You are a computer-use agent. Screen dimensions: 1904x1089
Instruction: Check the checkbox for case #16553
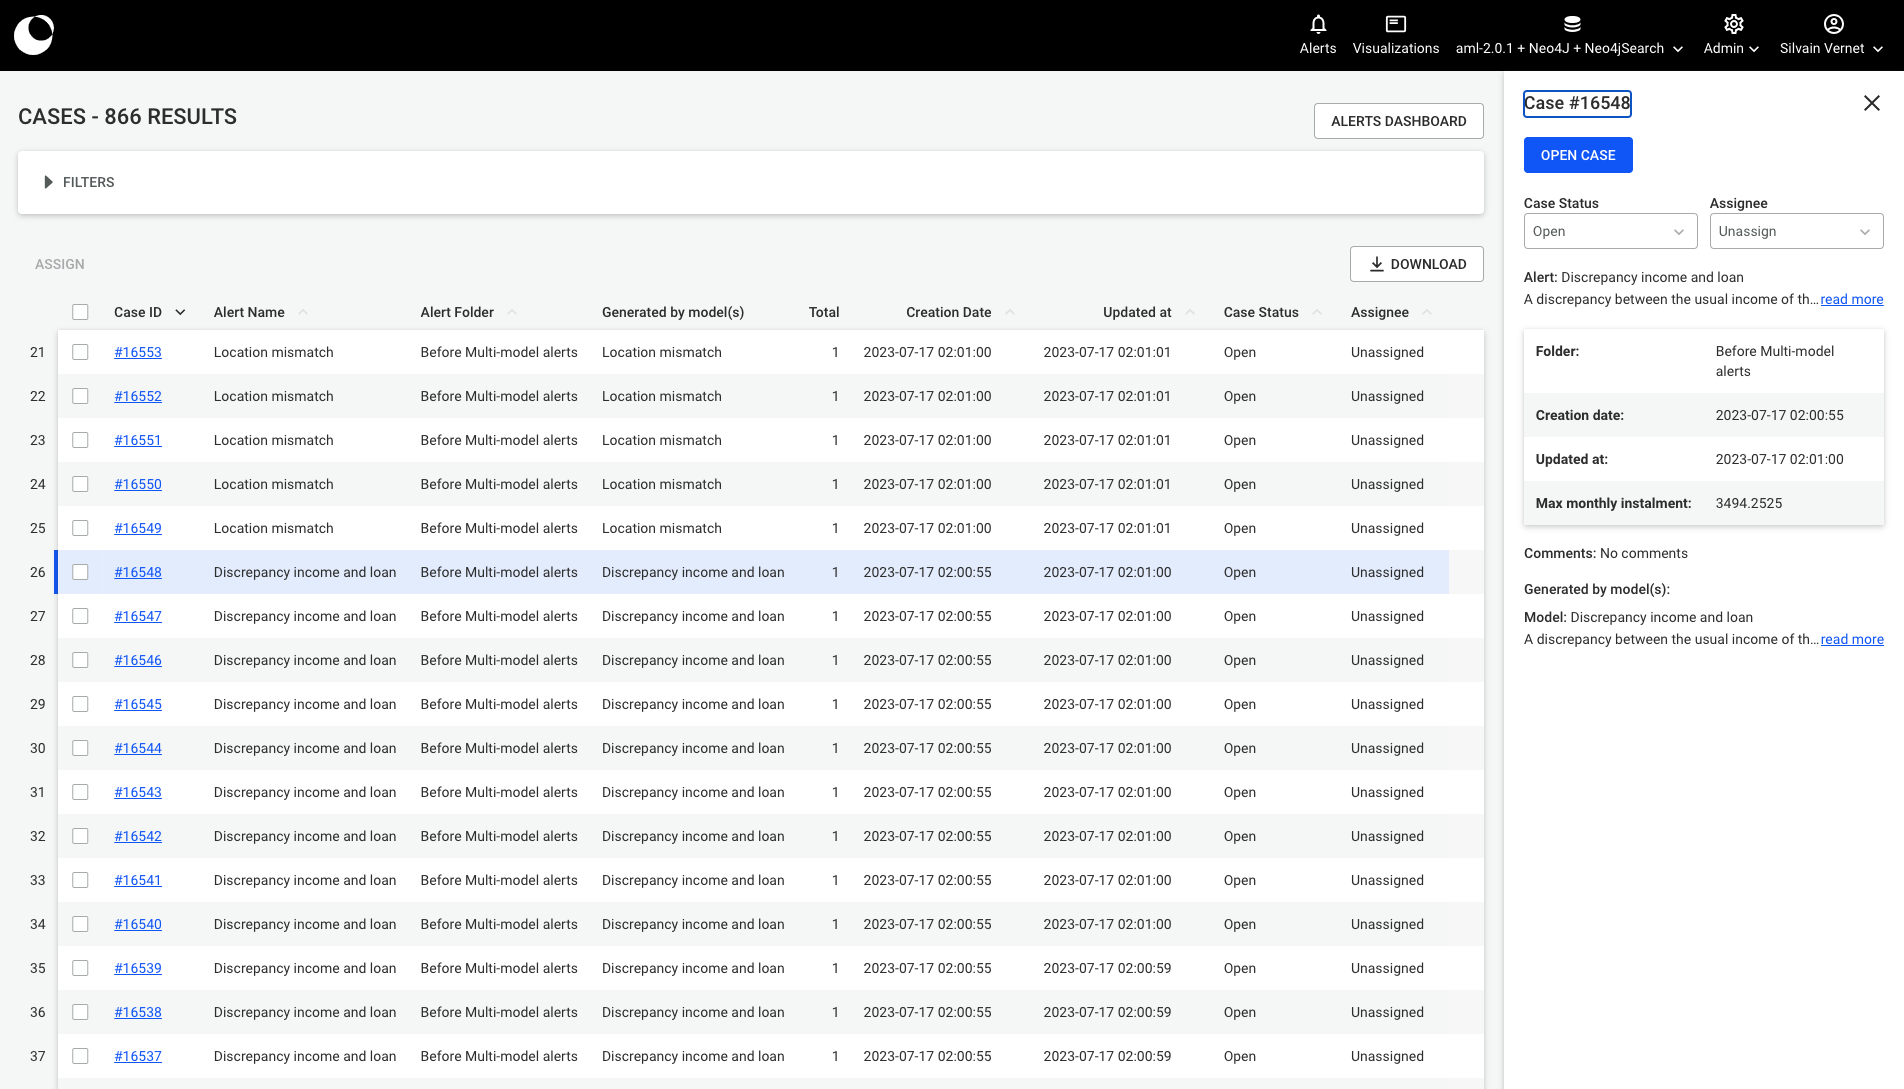pos(80,352)
